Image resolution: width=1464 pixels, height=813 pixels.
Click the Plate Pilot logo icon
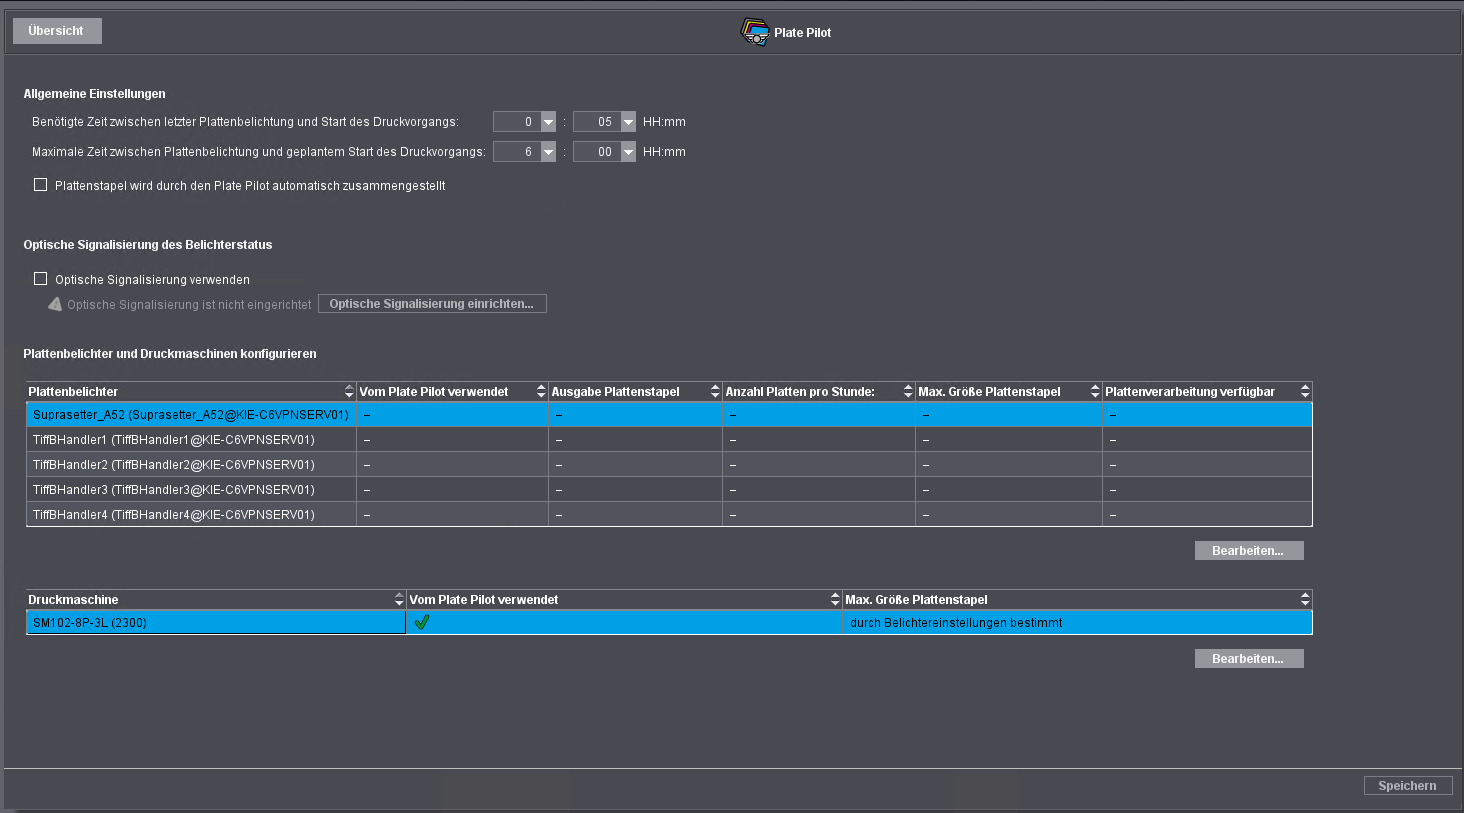[754, 32]
